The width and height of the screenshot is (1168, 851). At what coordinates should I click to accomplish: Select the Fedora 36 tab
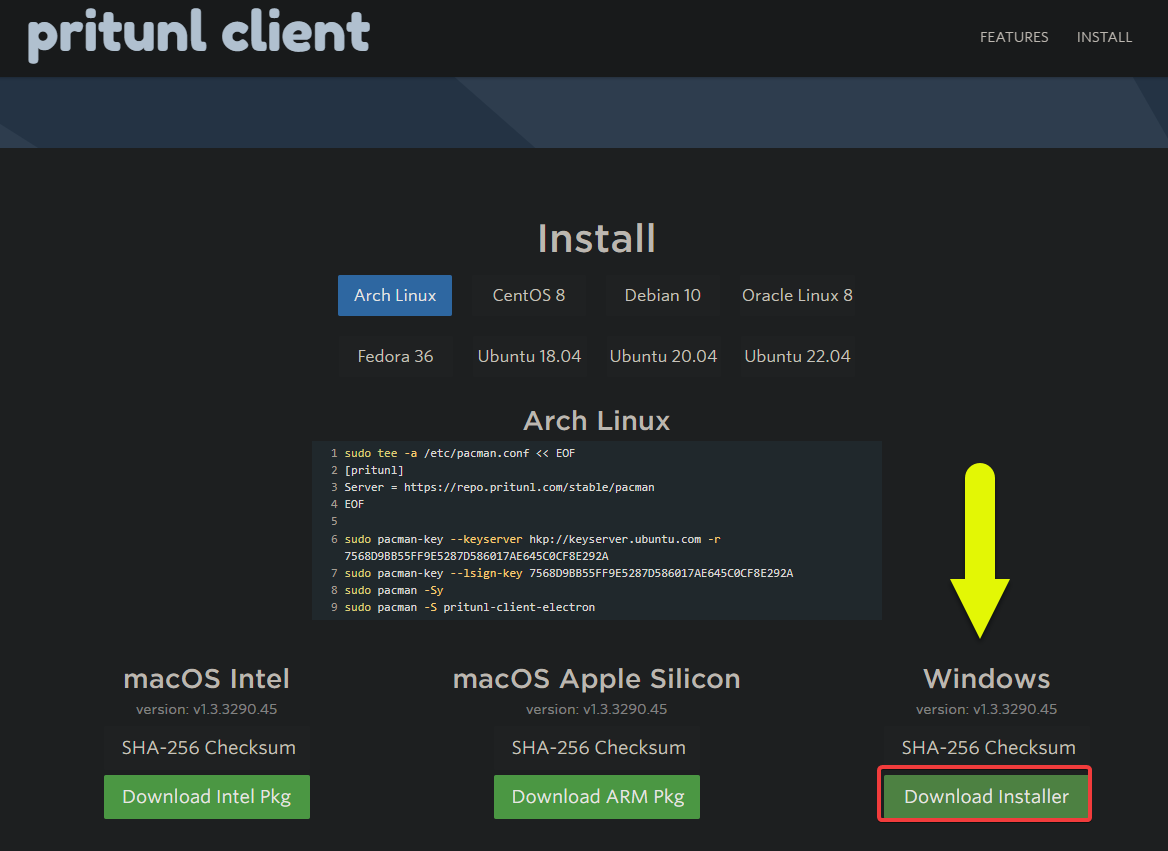coord(395,356)
